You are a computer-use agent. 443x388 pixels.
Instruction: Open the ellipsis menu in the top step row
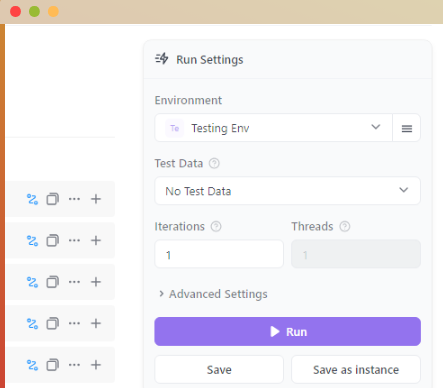click(74, 199)
